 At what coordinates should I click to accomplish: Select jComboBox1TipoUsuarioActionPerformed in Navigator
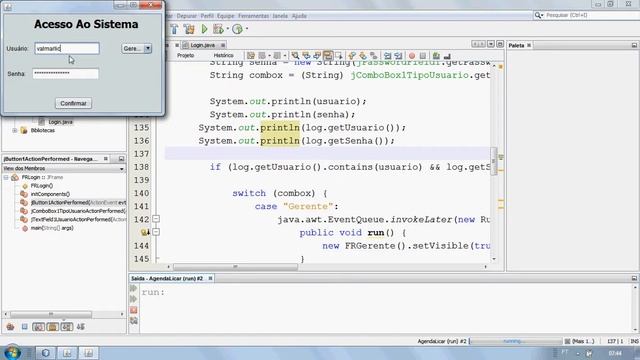pyautogui.click(x=78, y=211)
